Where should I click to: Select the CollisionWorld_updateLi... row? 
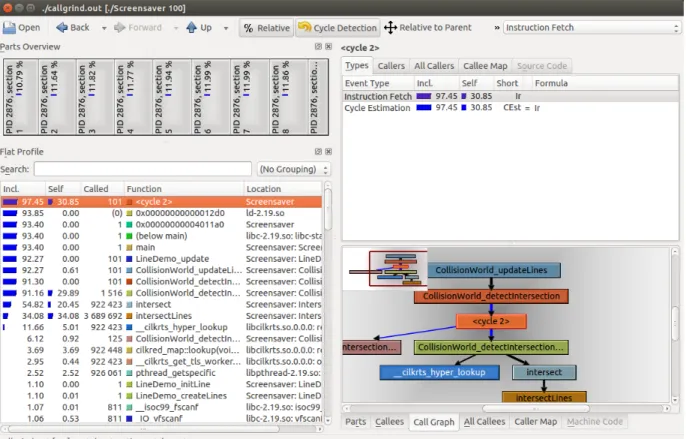coord(161,270)
